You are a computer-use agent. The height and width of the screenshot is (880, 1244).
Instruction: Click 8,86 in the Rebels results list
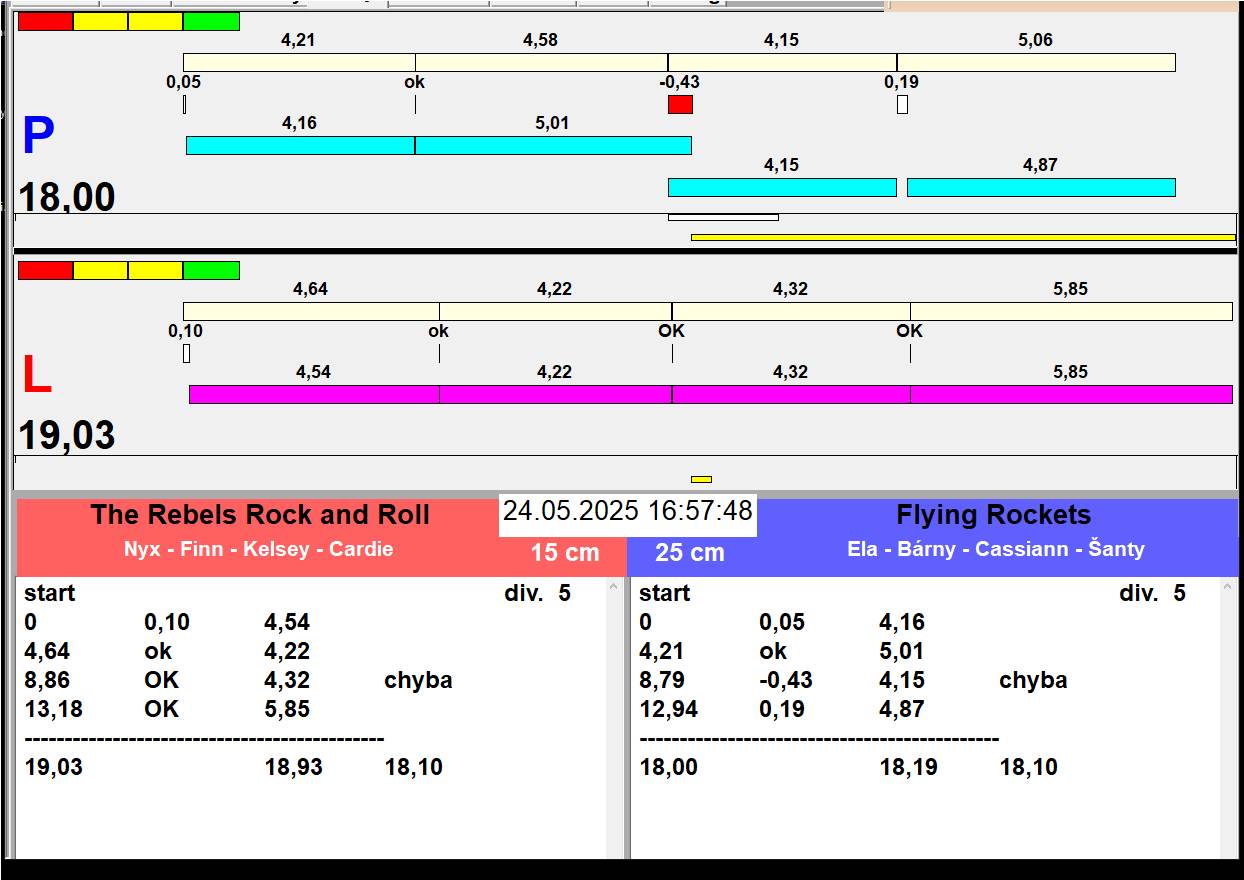(x=46, y=680)
